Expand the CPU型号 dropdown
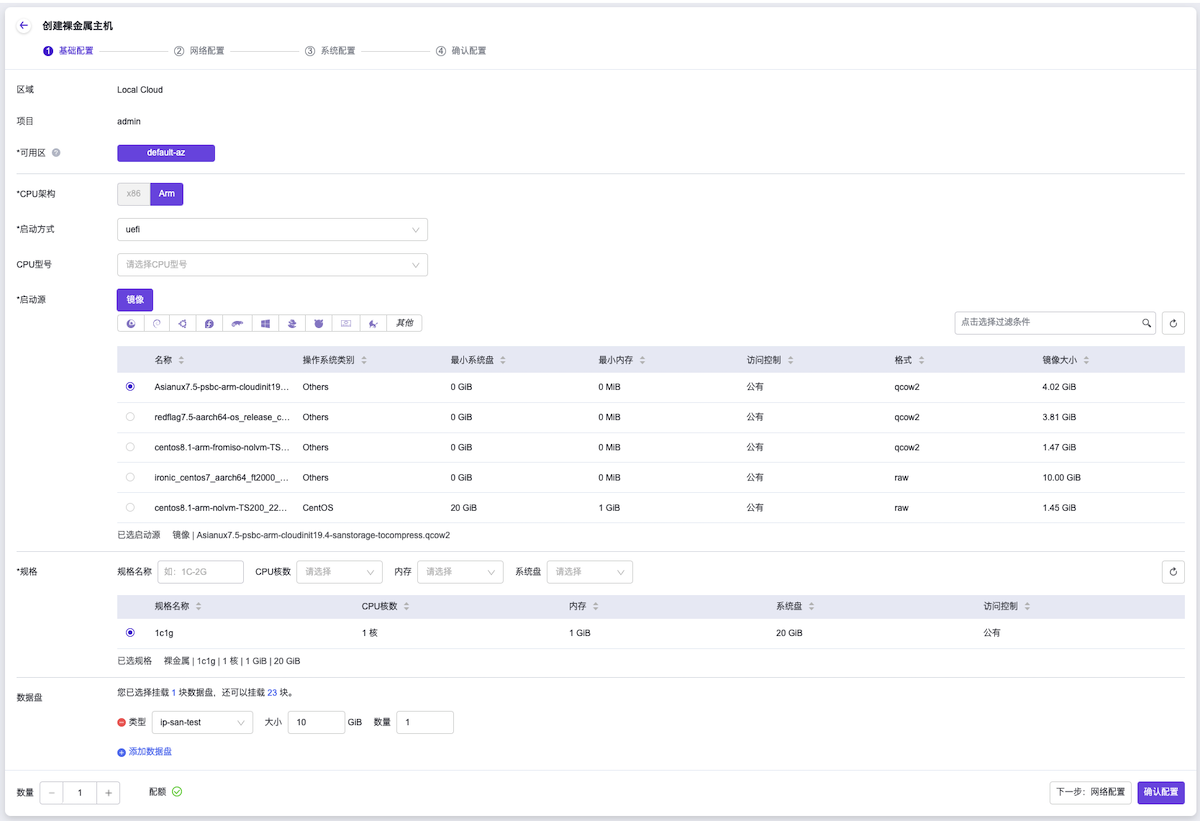The image size is (1200, 821). (x=272, y=265)
